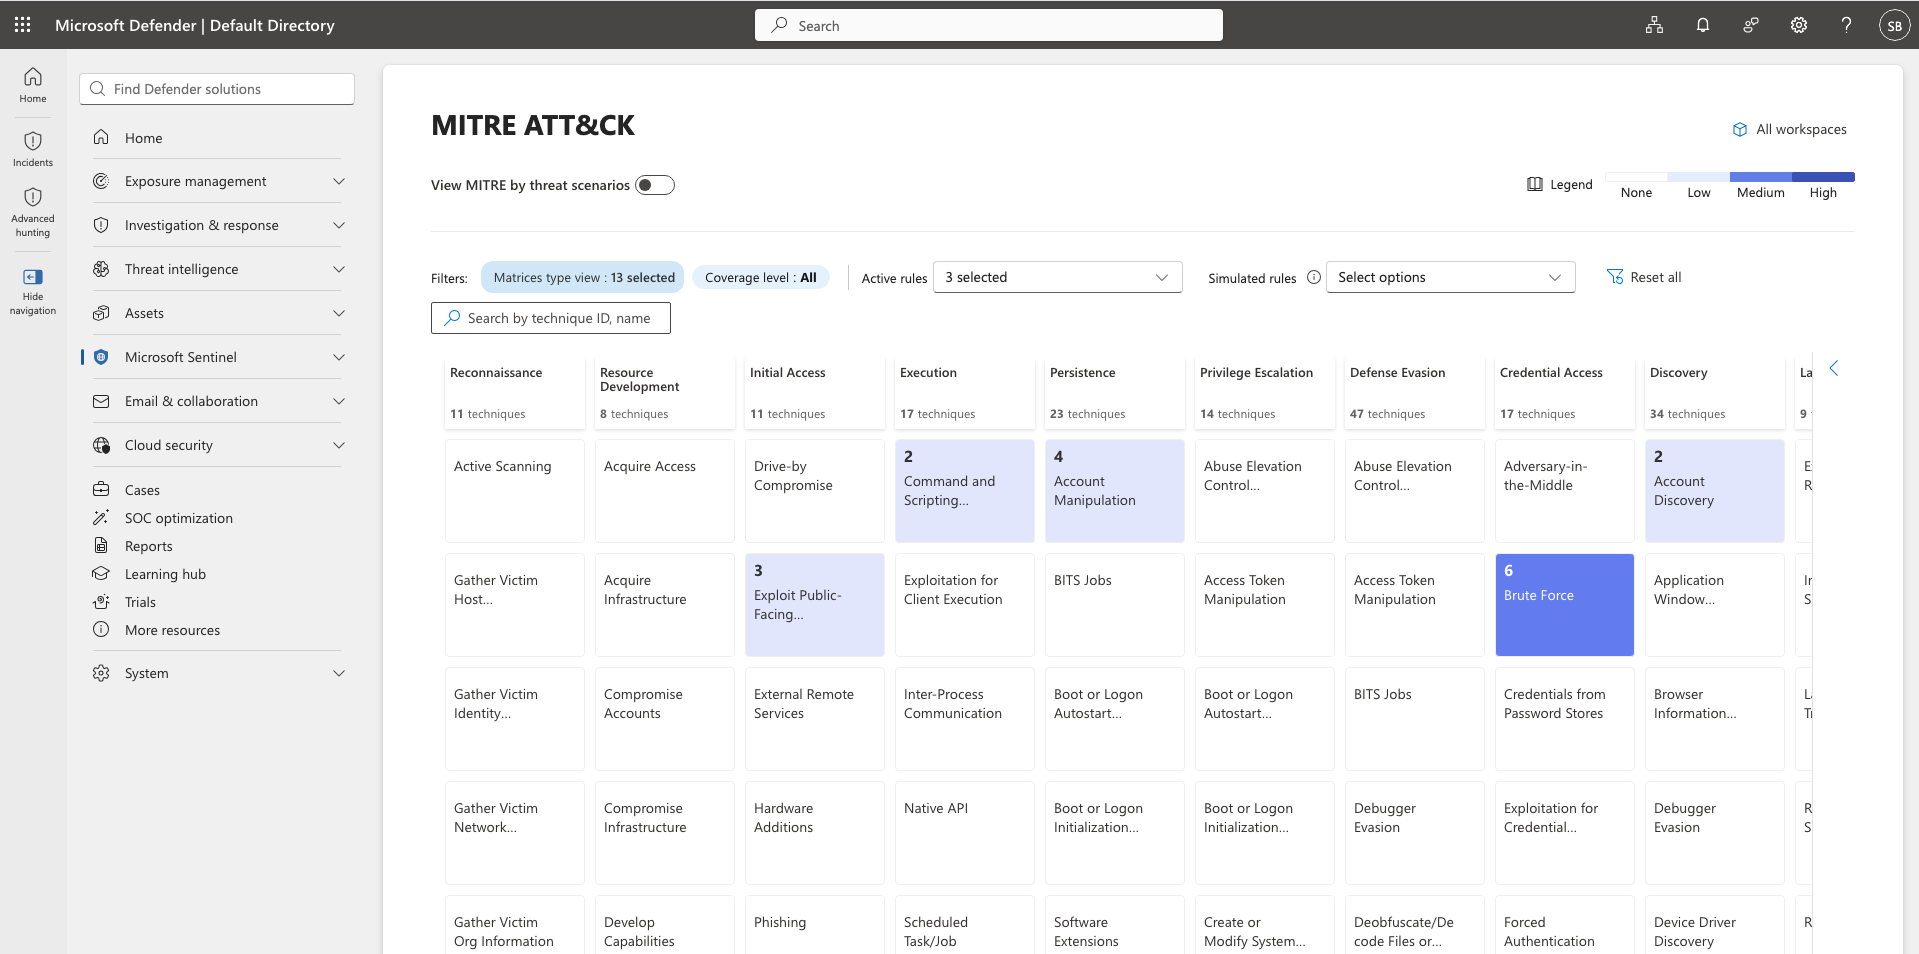Image resolution: width=1919 pixels, height=954 pixels.
Task: Toggle View MITRE by threat scenarios switch
Action: click(655, 185)
